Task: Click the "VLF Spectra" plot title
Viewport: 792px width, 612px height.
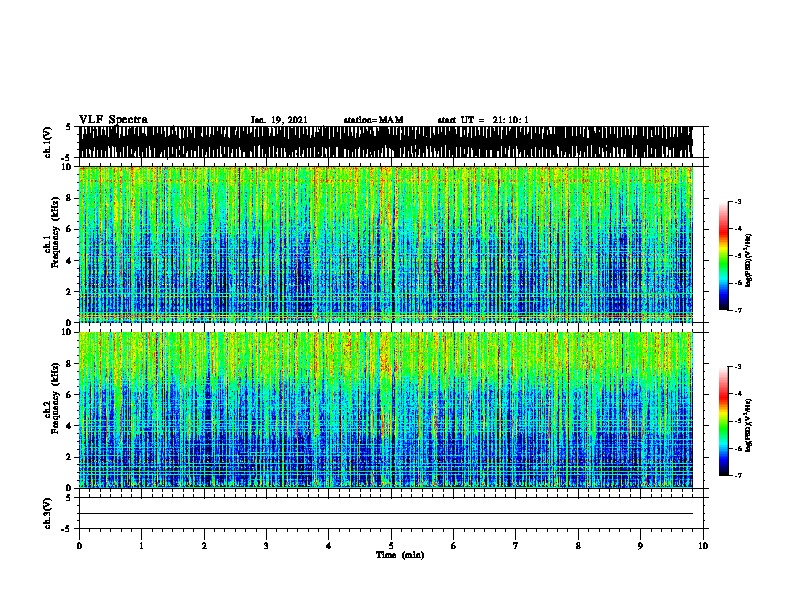Action: click(x=113, y=120)
